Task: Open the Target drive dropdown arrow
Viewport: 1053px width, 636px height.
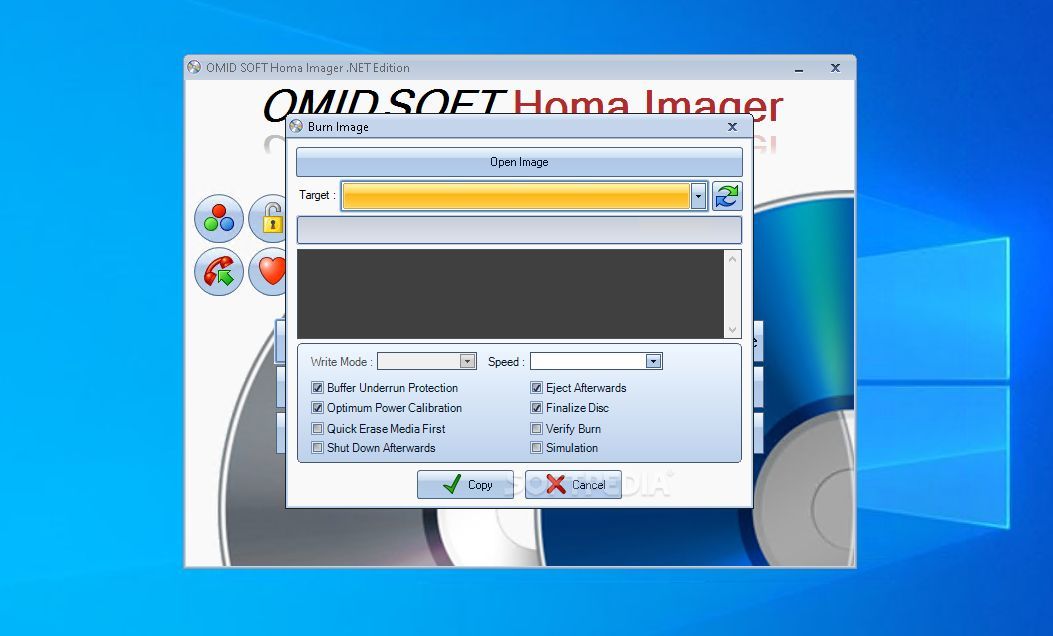Action: point(698,196)
